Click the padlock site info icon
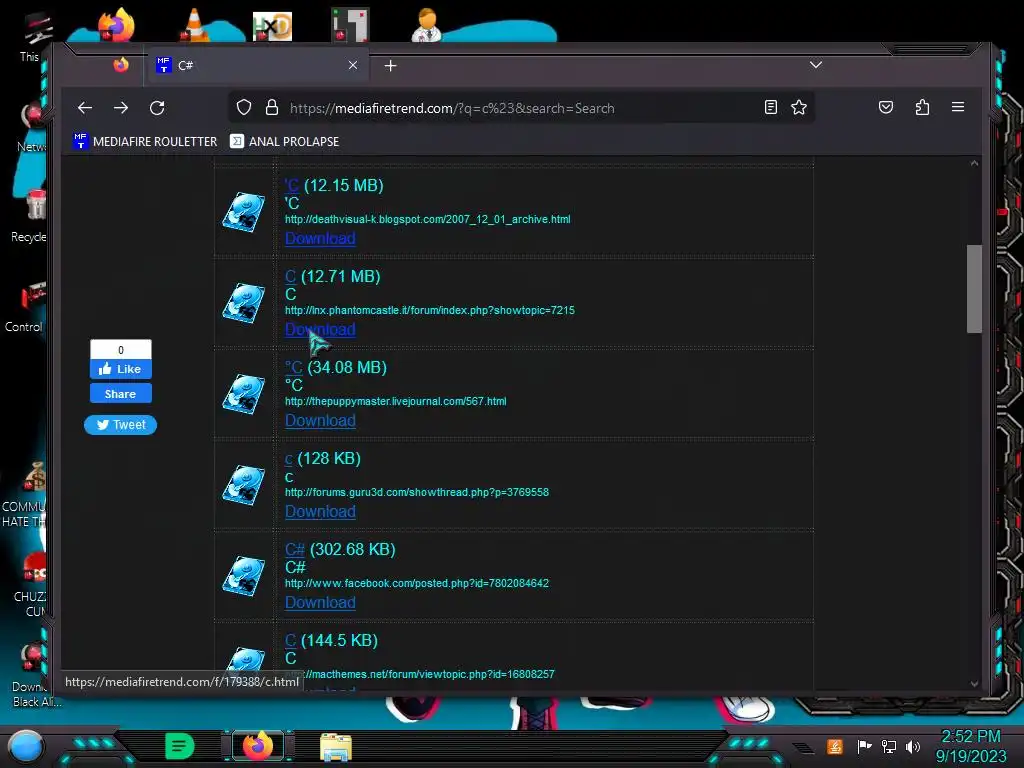This screenshot has width=1024, height=768. point(272,108)
